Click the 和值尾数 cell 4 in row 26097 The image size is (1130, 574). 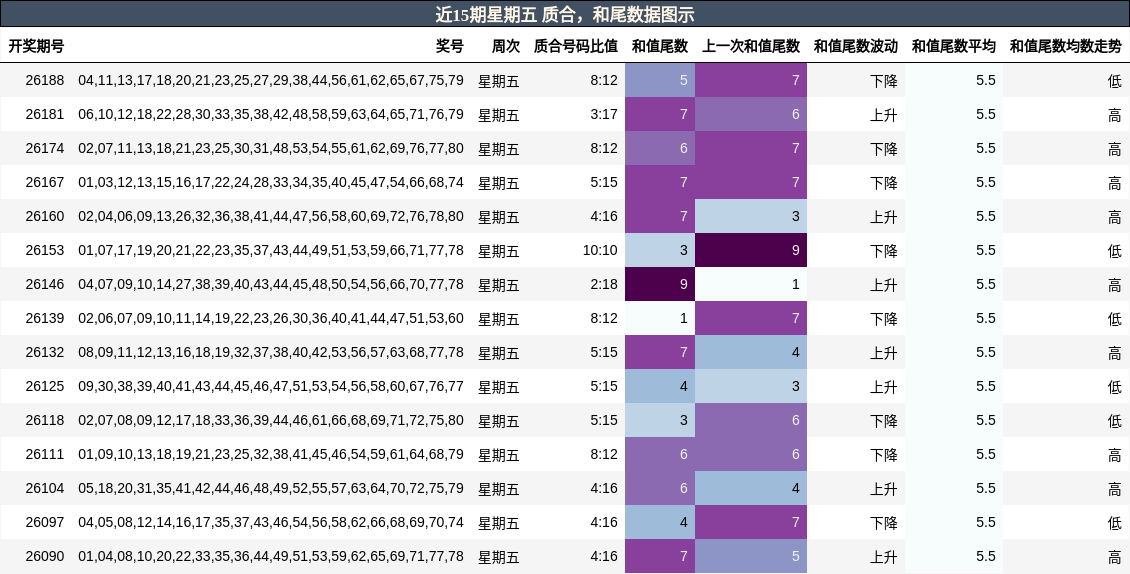coord(660,522)
